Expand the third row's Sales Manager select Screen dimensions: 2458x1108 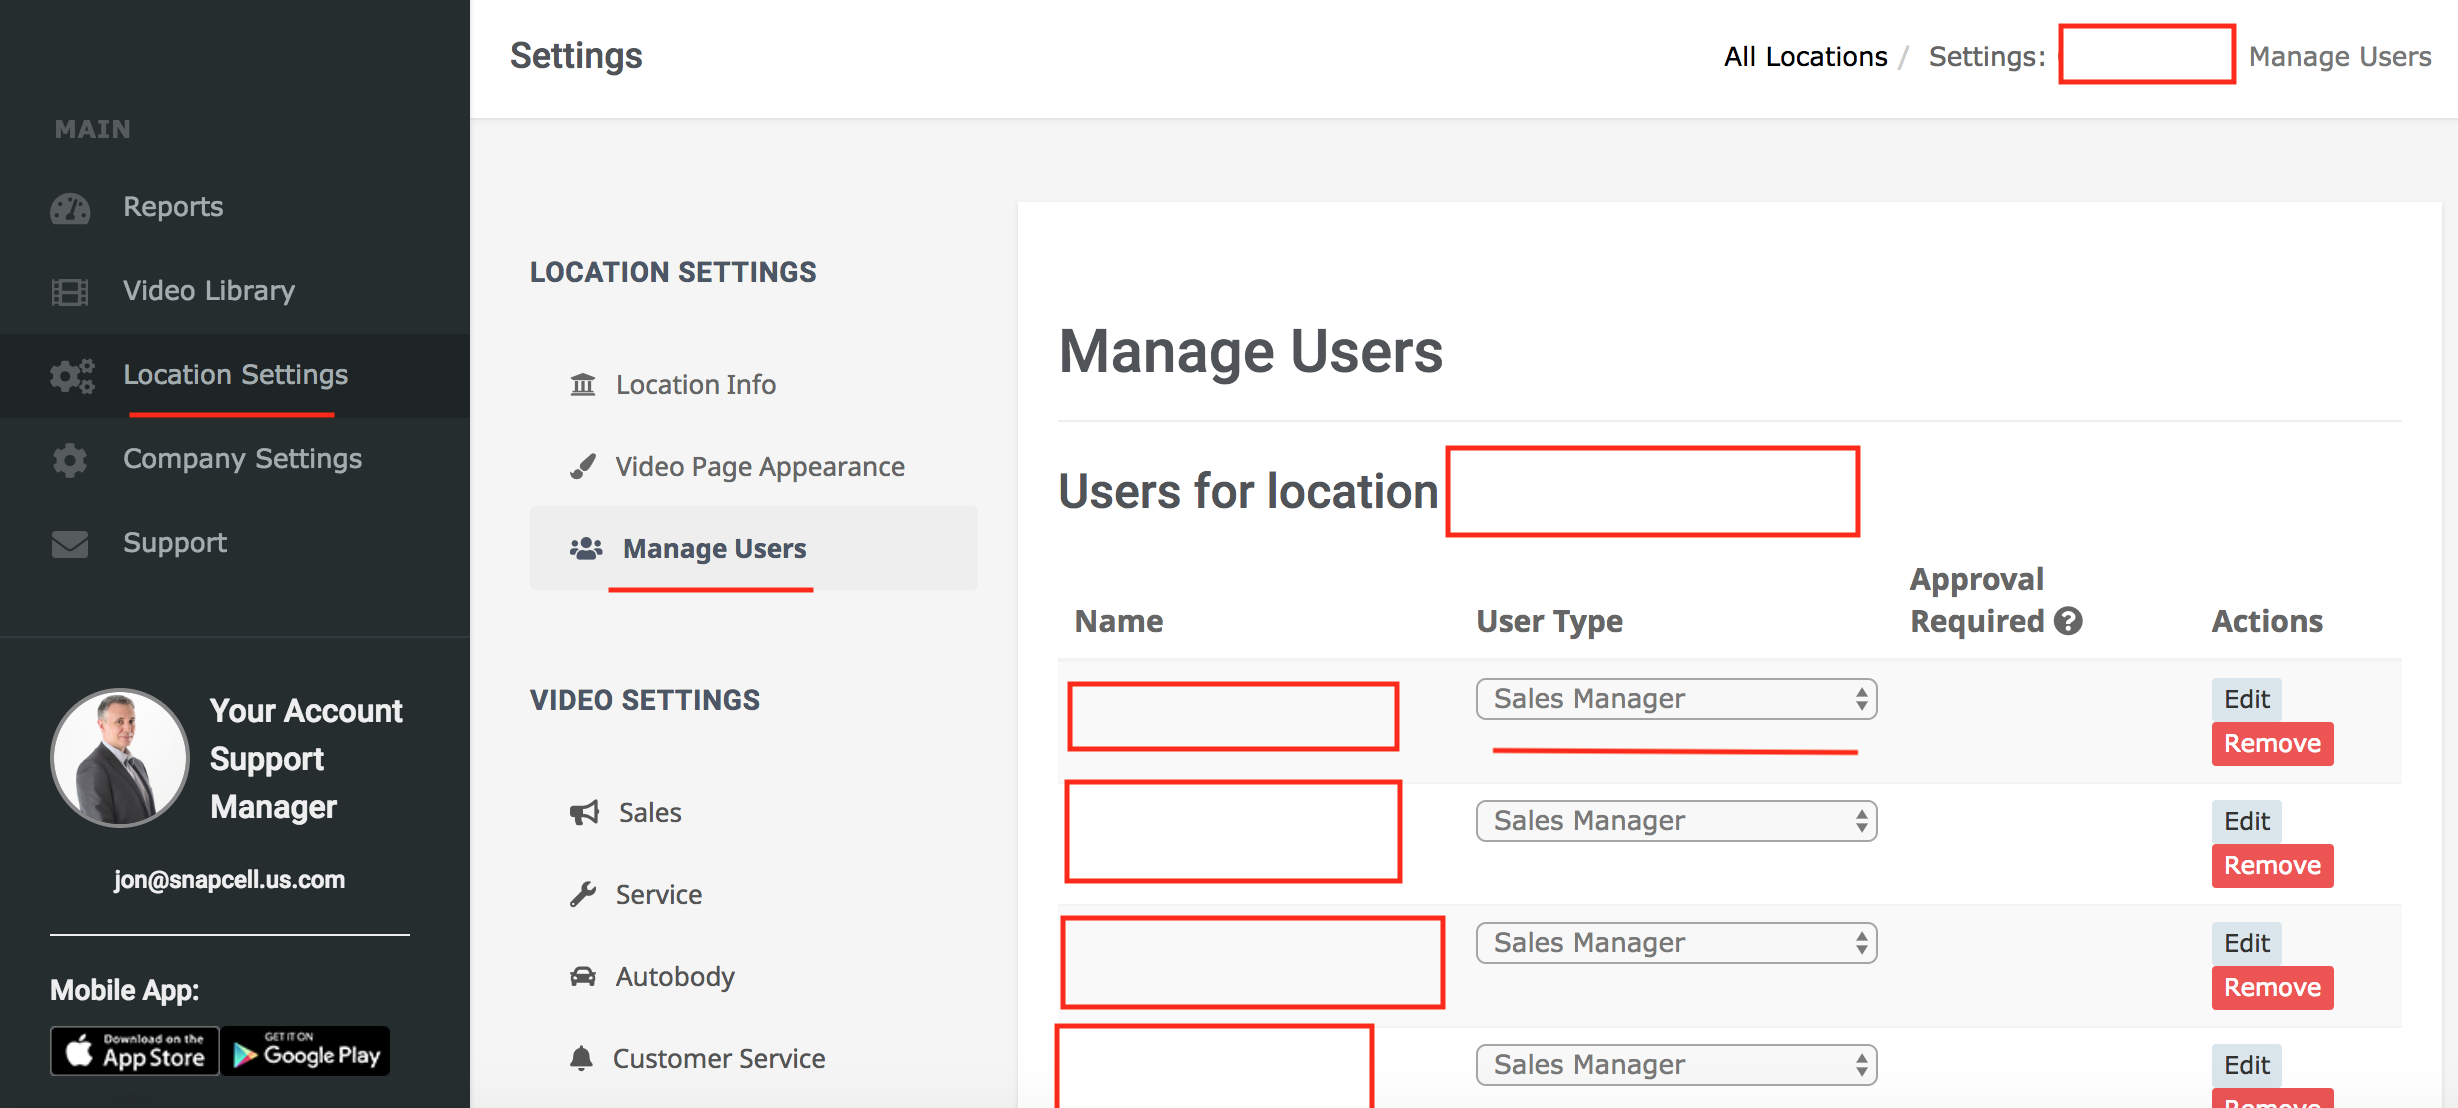tap(1676, 943)
